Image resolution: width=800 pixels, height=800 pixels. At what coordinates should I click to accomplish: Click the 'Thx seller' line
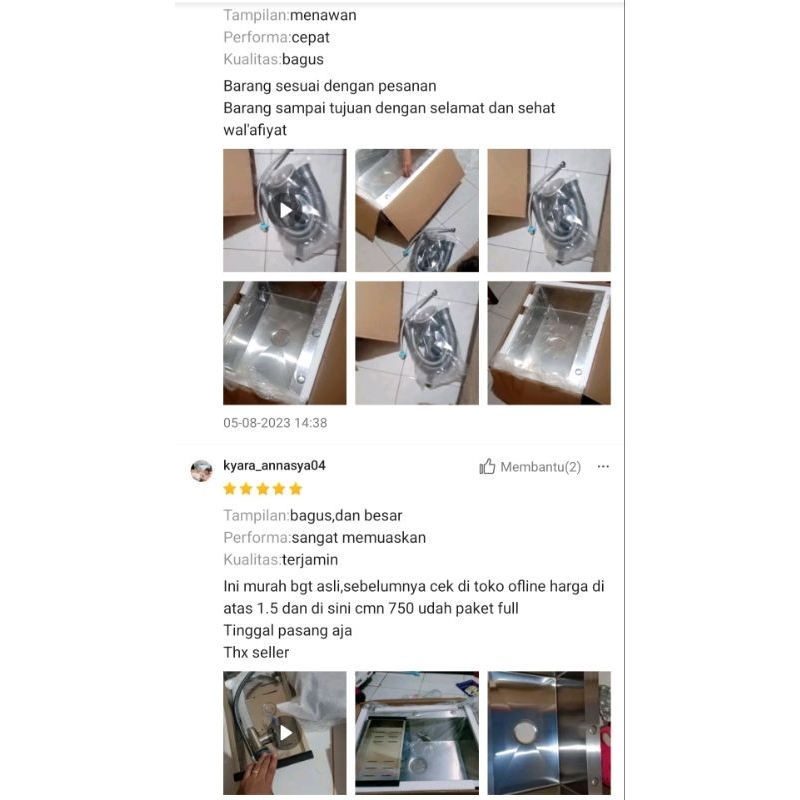coord(256,653)
